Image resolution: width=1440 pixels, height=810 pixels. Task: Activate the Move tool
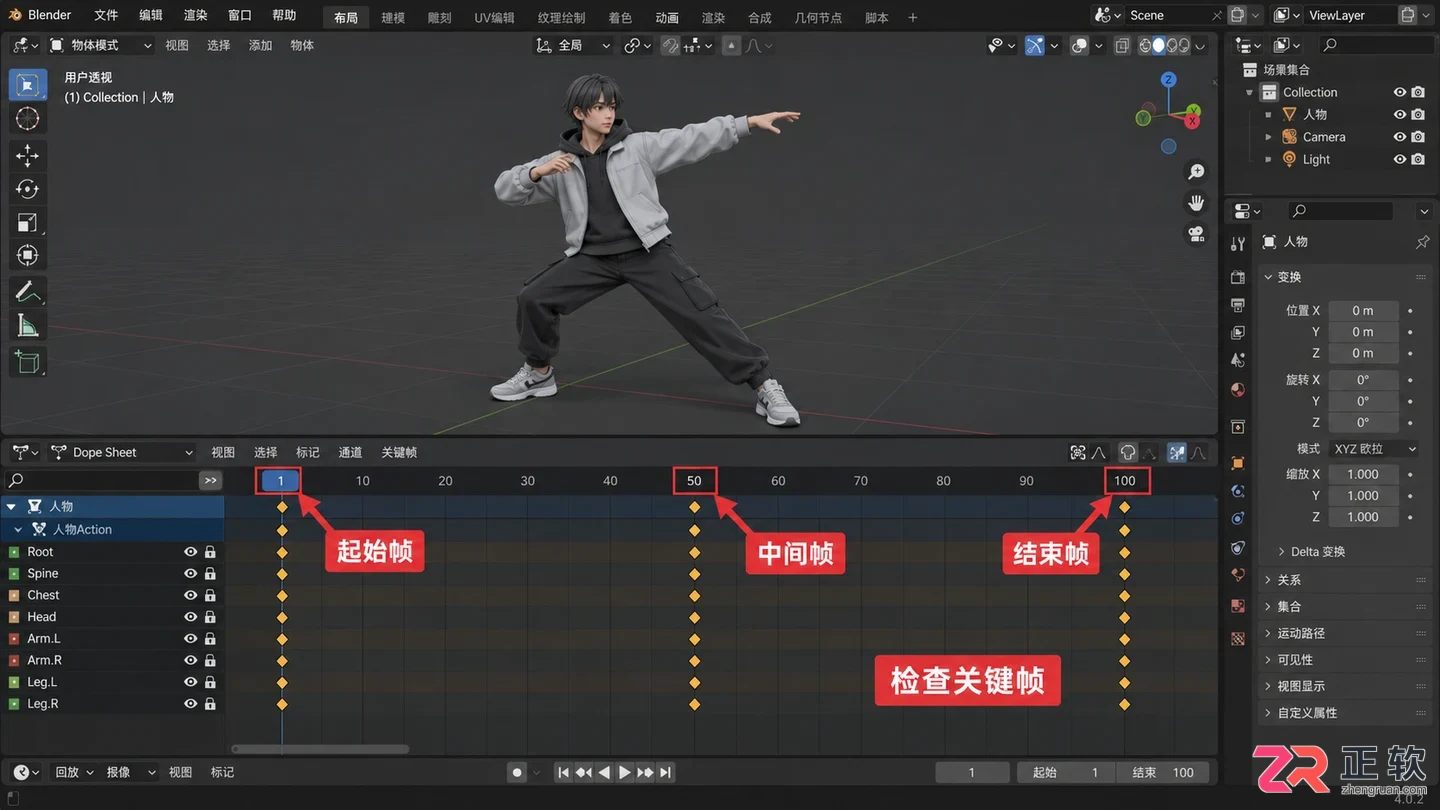click(x=28, y=155)
